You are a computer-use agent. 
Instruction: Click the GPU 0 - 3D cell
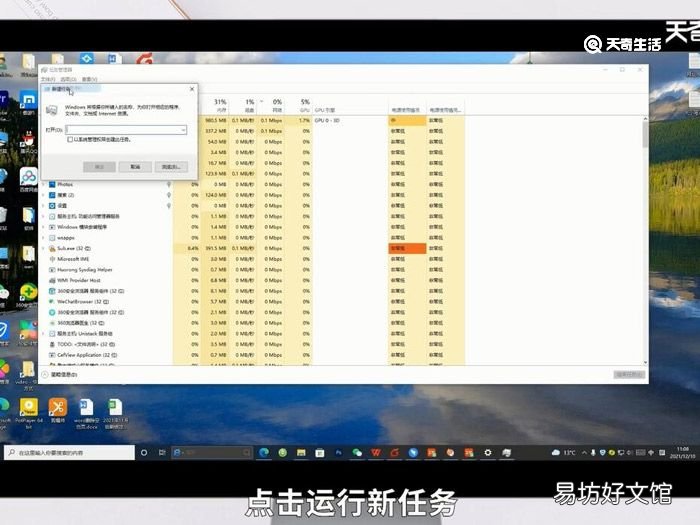coord(350,121)
